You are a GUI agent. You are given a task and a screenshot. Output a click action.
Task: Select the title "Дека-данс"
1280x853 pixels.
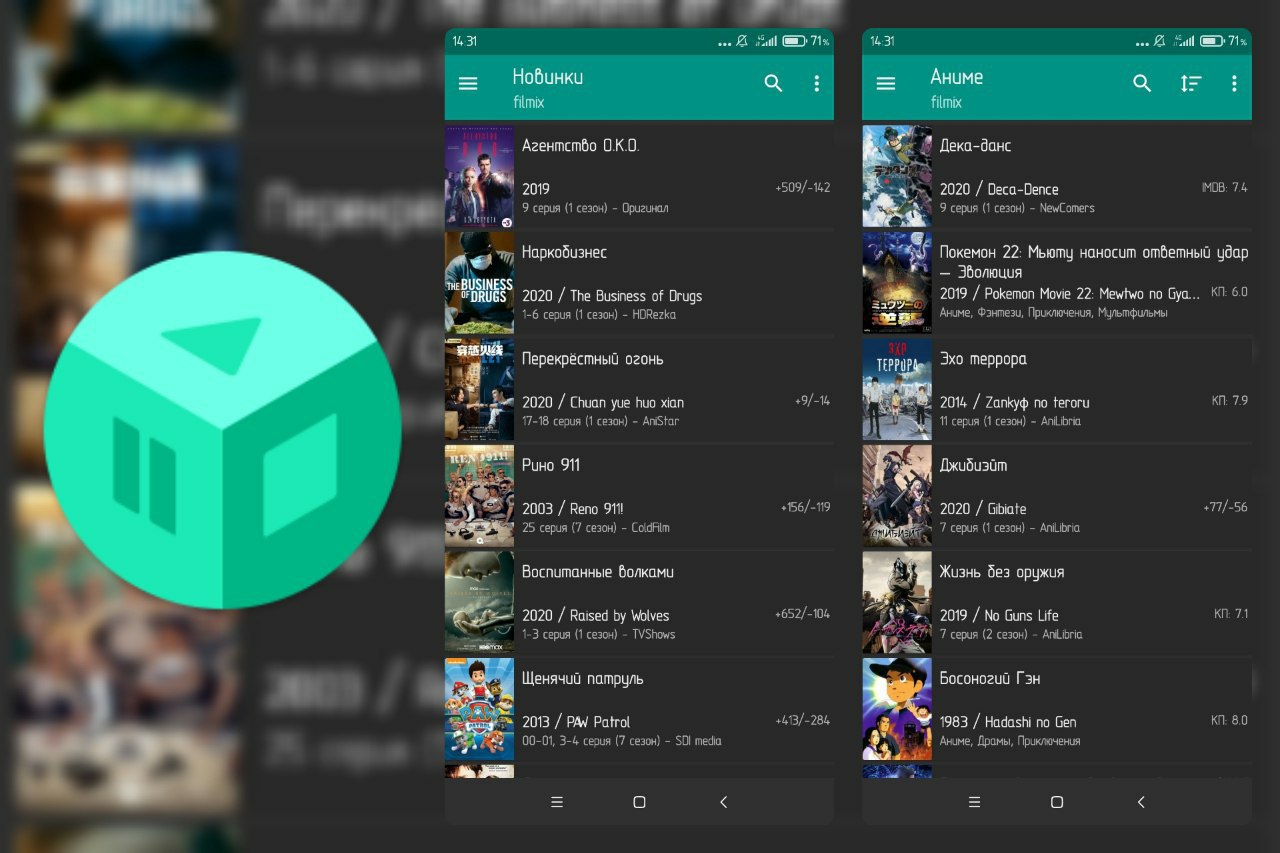[x=975, y=146]
